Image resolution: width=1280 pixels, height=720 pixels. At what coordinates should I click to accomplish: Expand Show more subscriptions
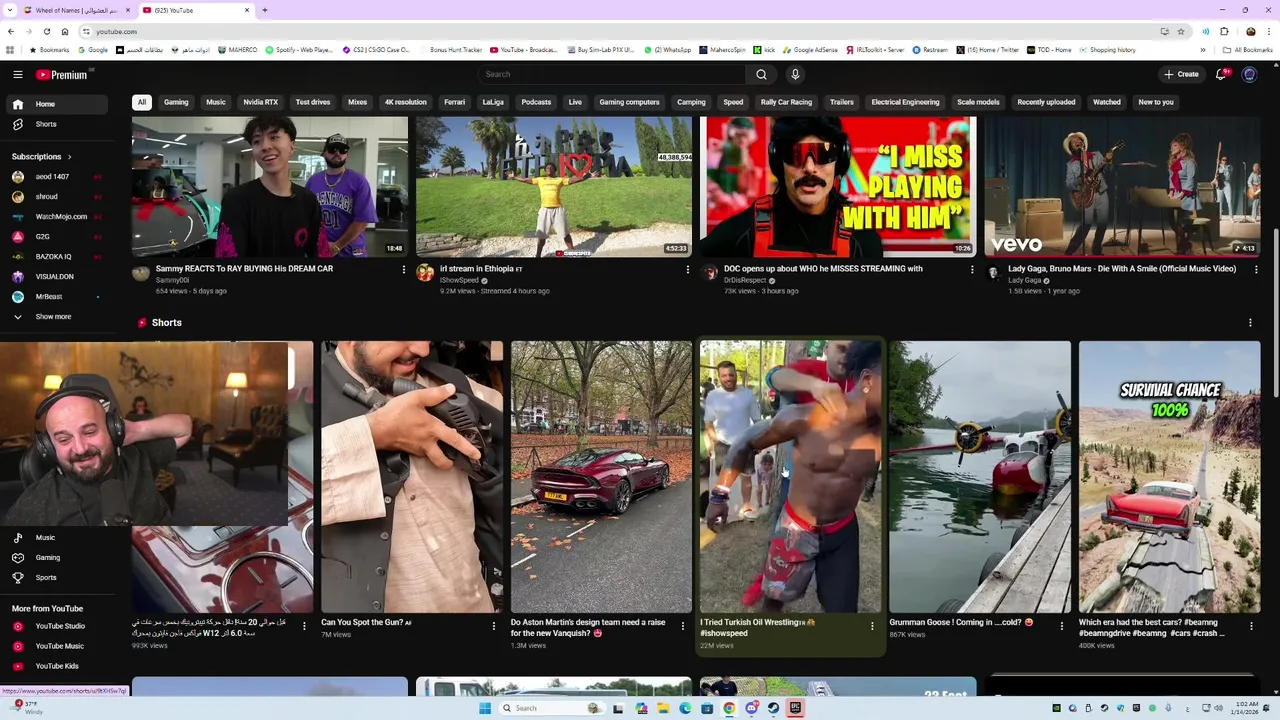point(54,317)
